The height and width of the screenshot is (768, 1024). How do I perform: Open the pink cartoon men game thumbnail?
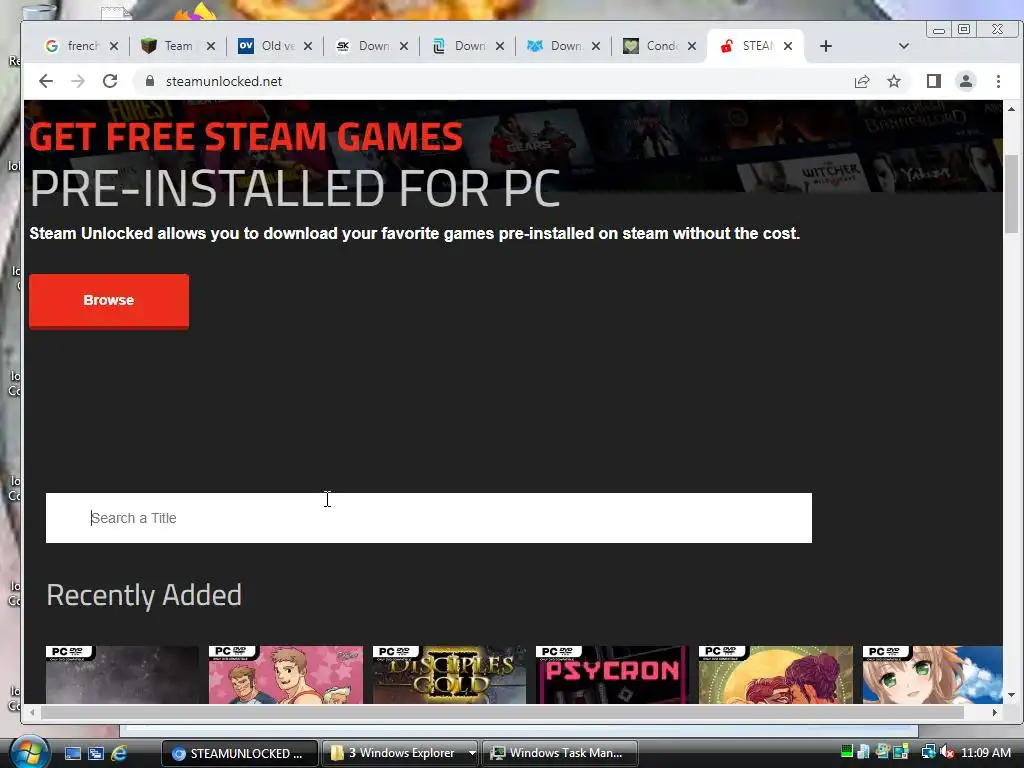coord(285,675)
